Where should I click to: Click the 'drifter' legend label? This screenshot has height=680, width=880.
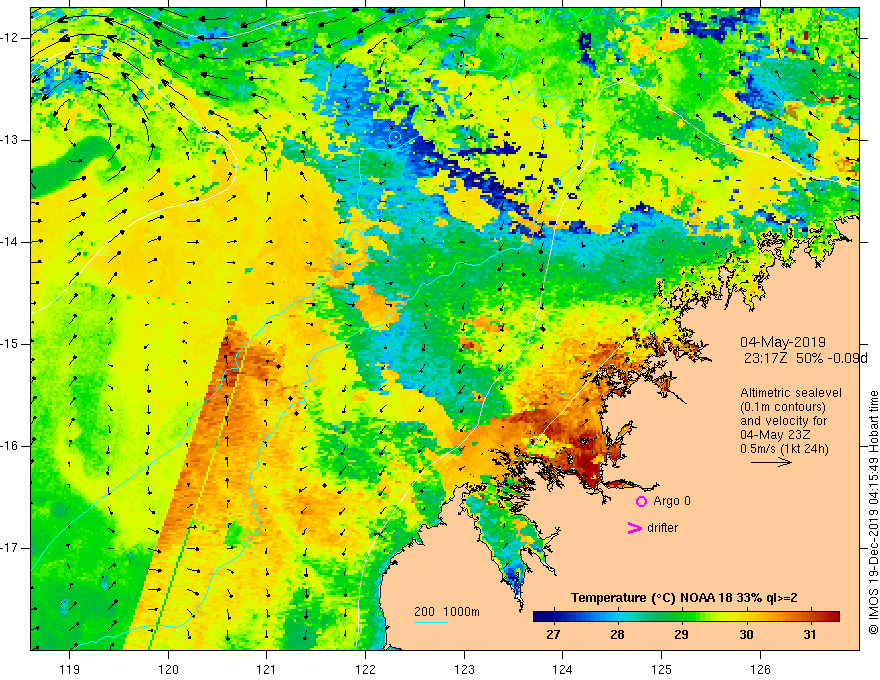[662, 528]
